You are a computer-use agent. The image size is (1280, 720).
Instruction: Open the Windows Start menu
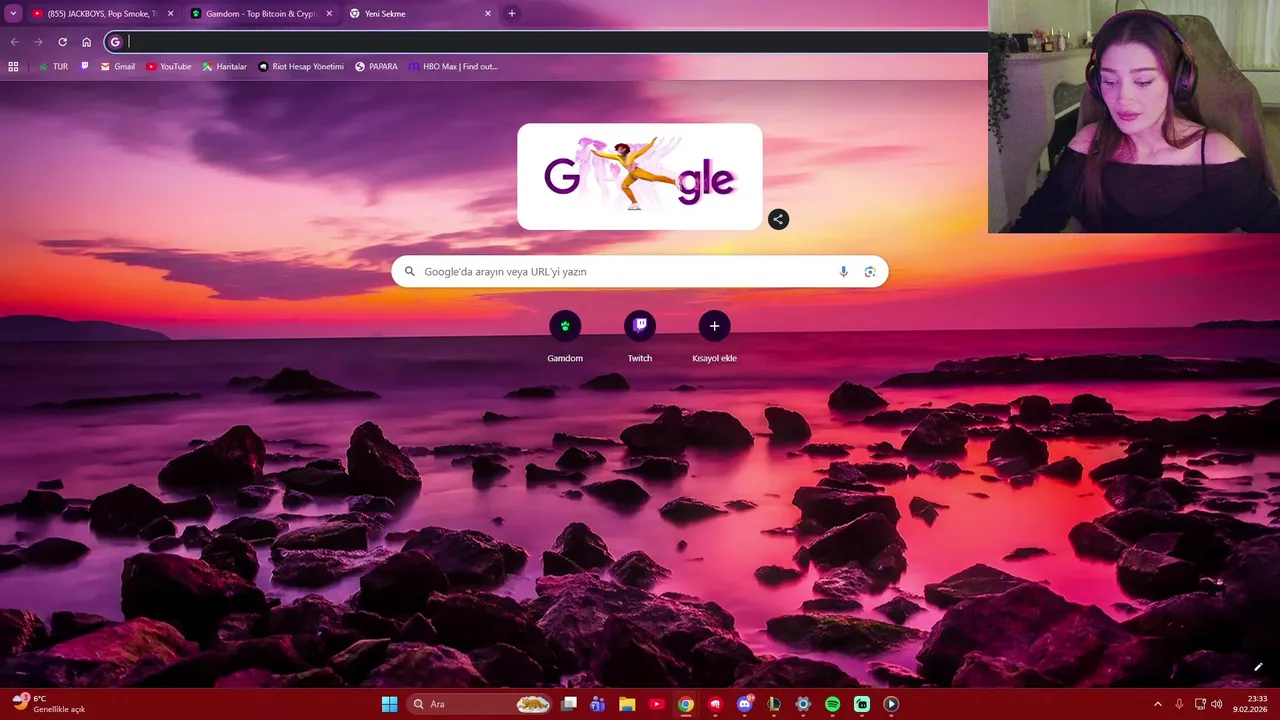(389, 704)
